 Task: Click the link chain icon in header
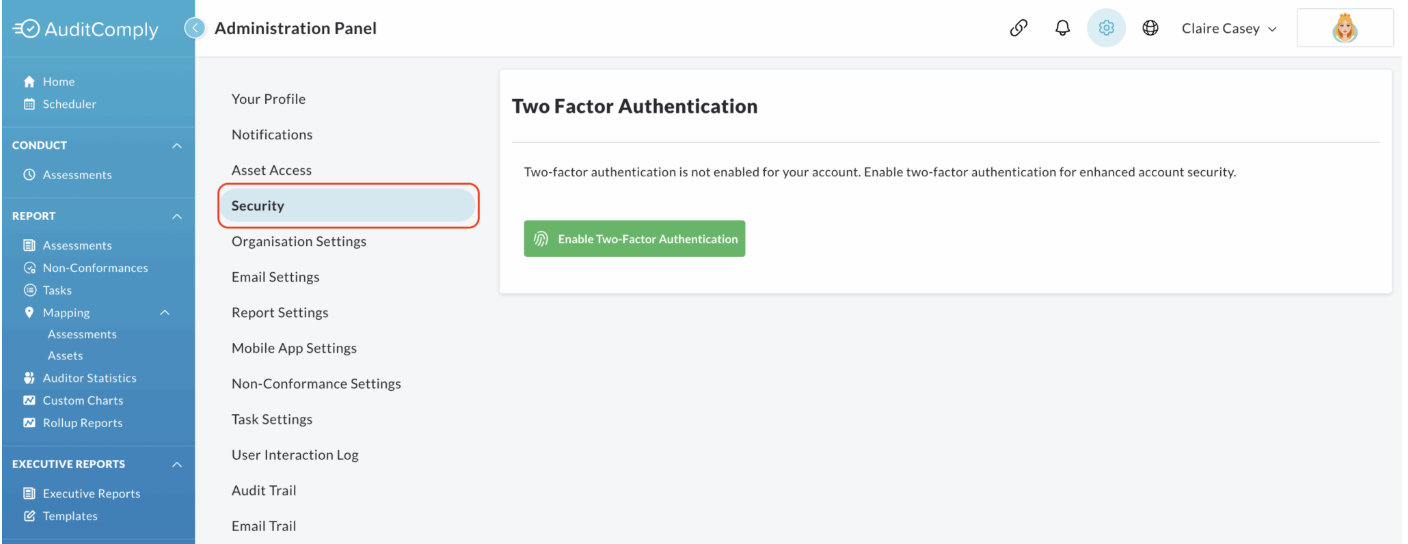tap(1018, 28)
